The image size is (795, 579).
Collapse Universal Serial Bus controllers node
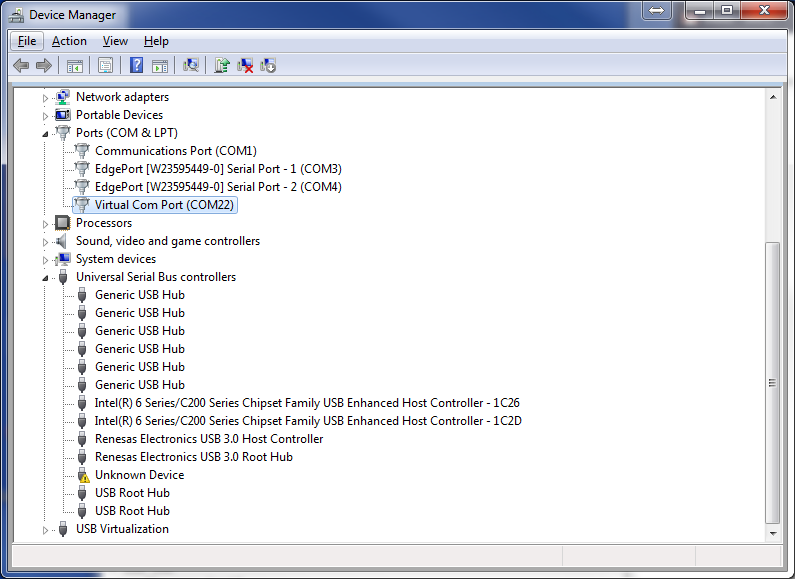[45, 278]
